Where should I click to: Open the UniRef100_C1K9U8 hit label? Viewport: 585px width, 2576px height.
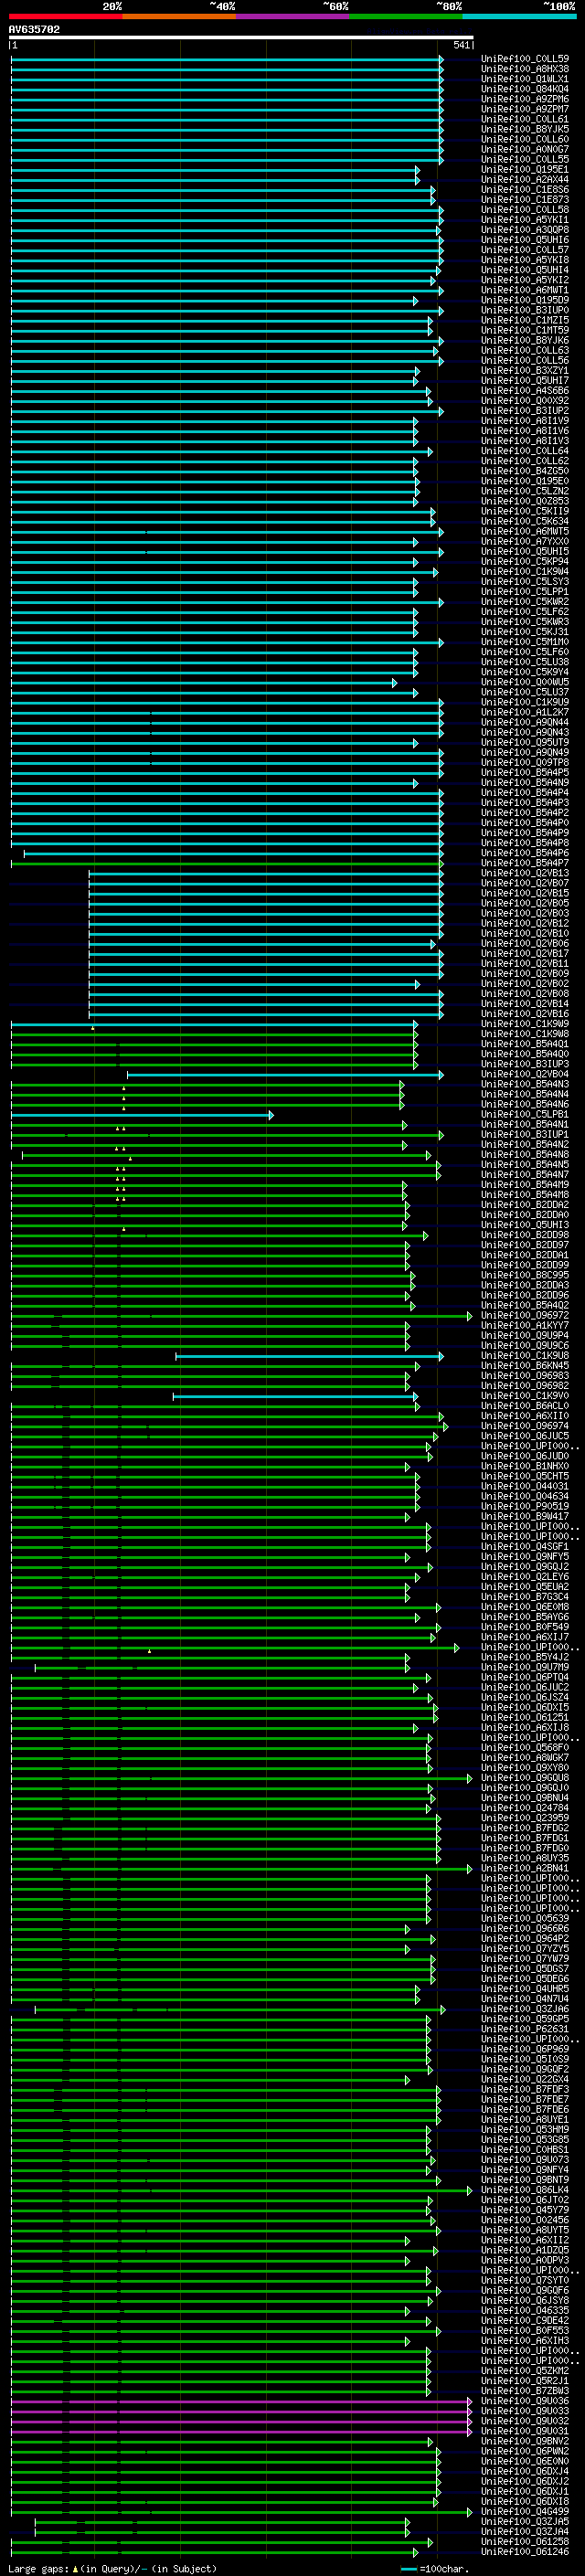click(x=525, y=1356)
